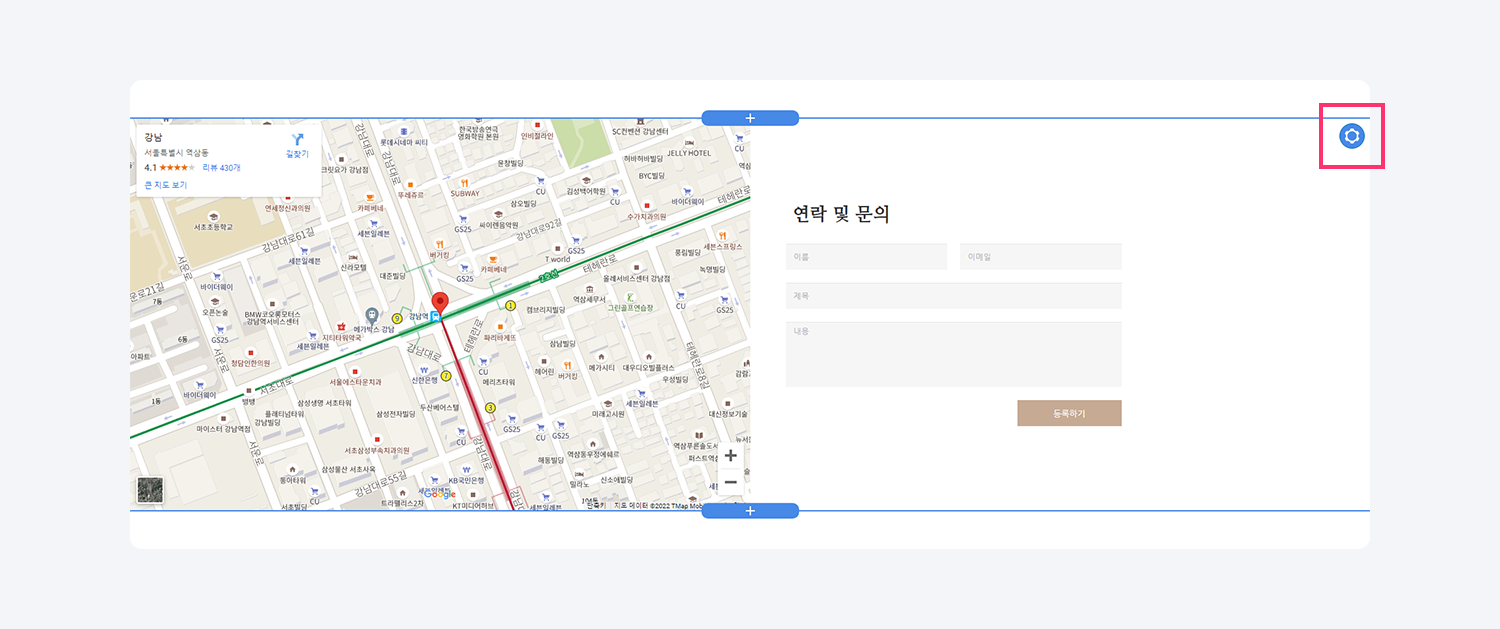The width and height of the screenshot is (1500, 629).
Task: Open the 리뷰 430개 reviews link
Action: (221, 168)
